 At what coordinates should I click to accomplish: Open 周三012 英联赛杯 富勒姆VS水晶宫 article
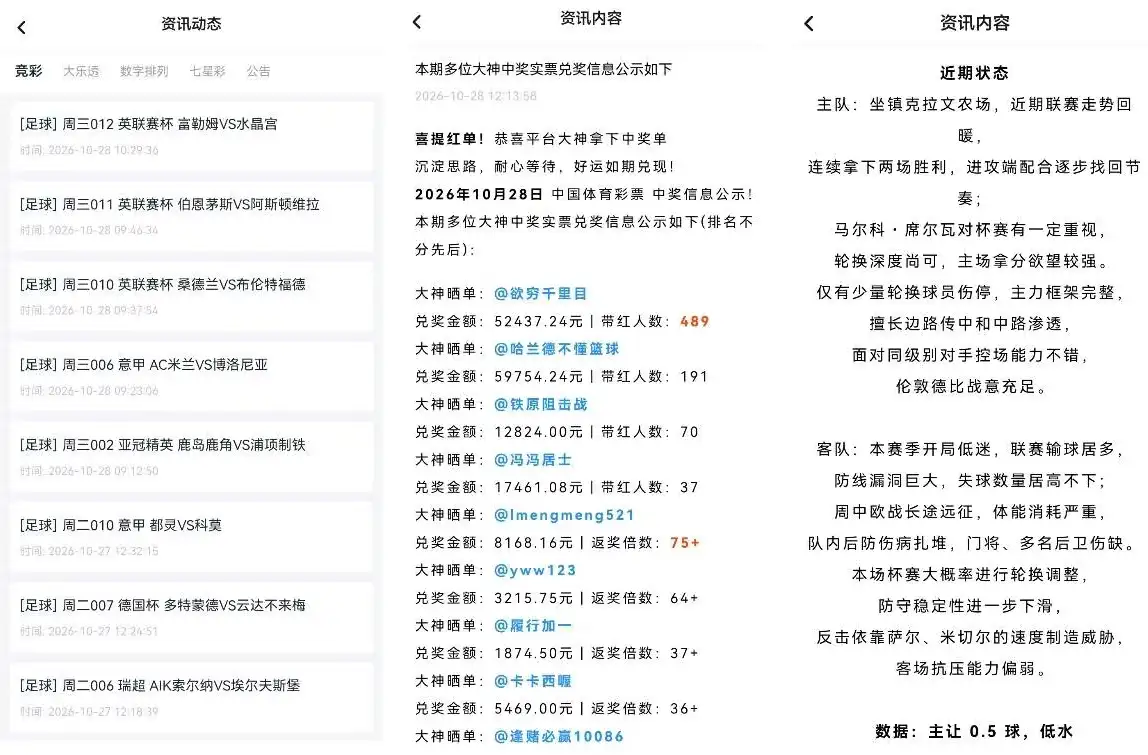click(191, 136)
